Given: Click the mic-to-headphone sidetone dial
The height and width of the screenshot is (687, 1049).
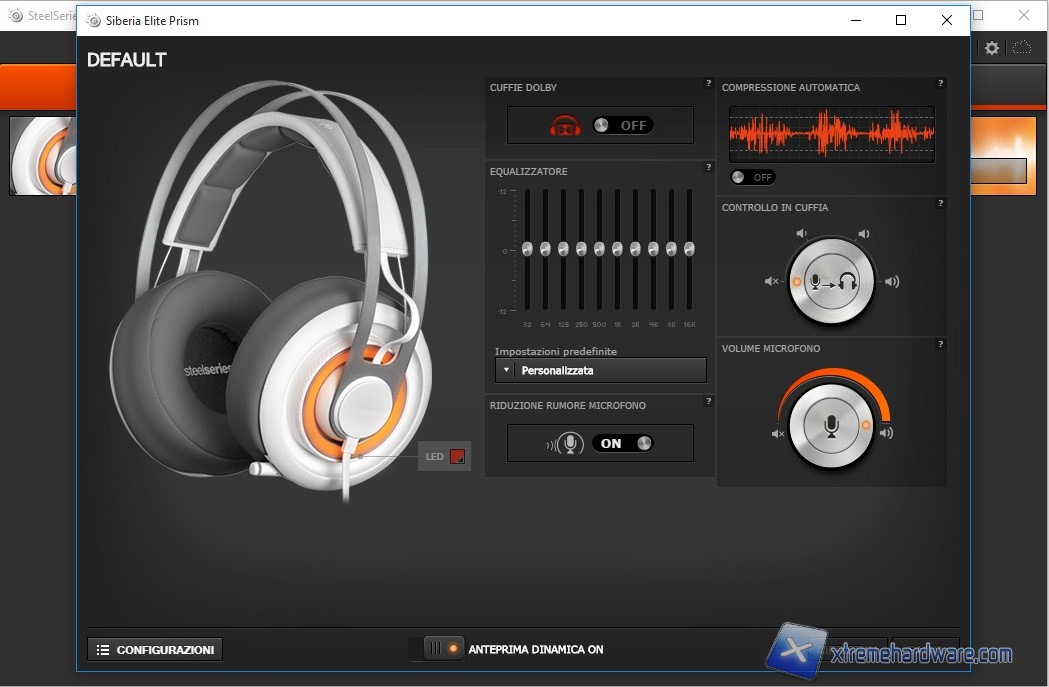Looking at the screenshot, I should (831, 282).
